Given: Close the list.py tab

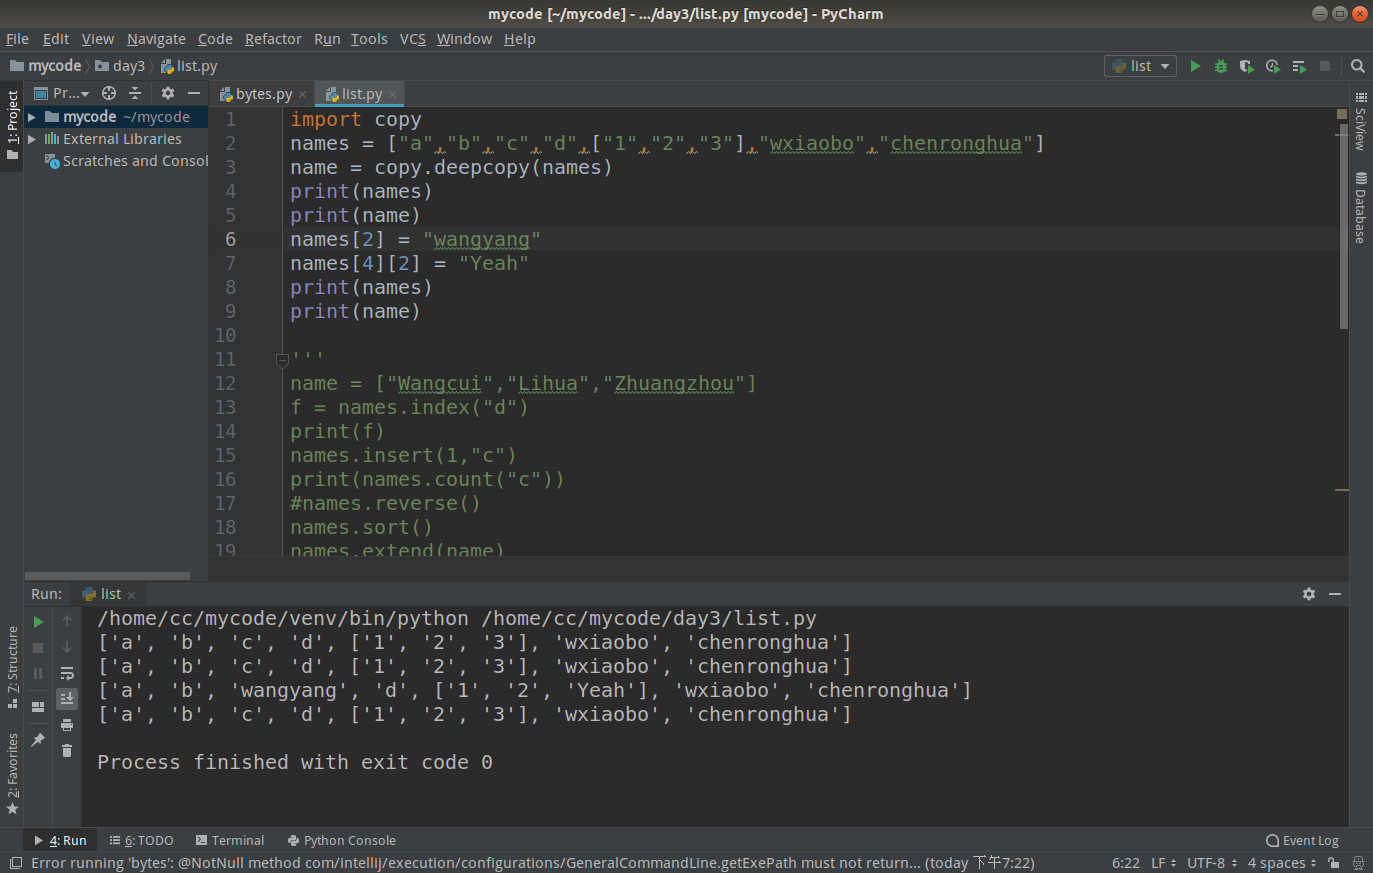Looking at the screenshot, I should coord(393,94).
